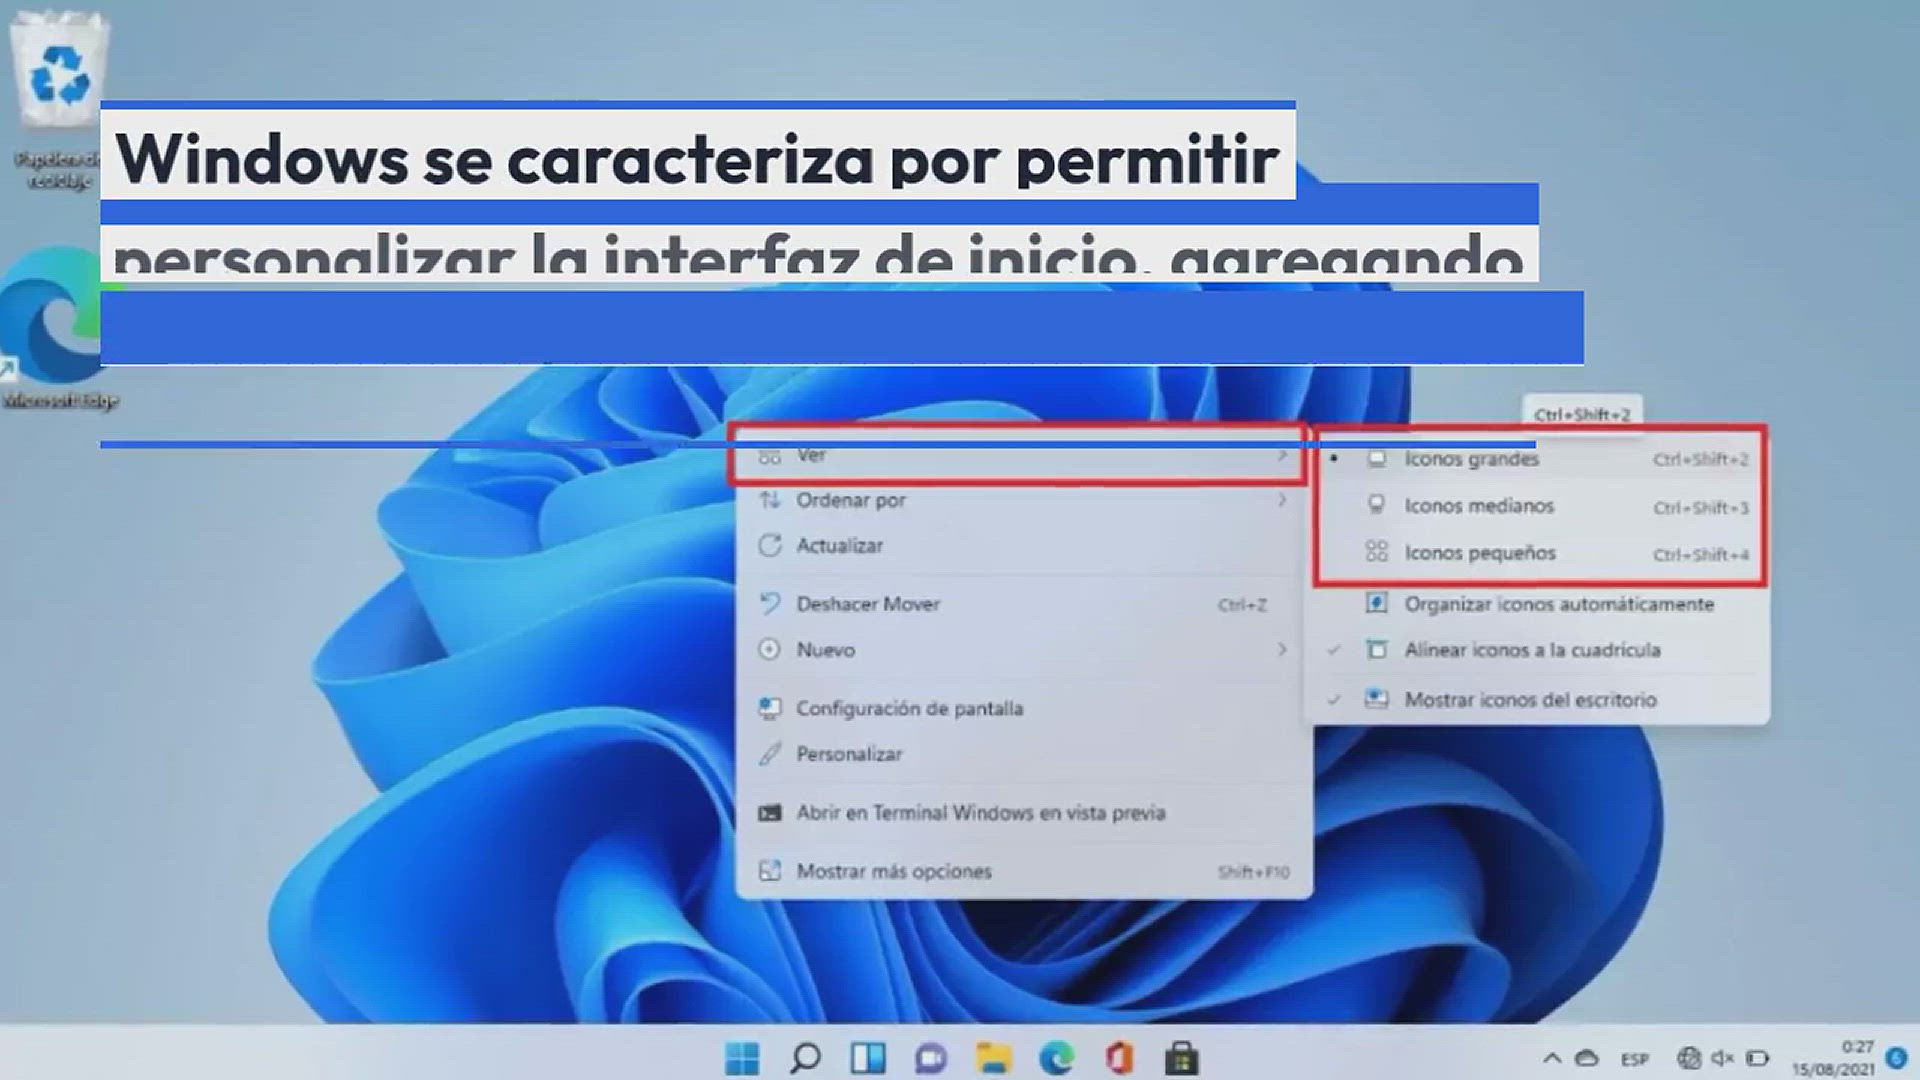Open Microsoft Store from the taskbar

[1181, 1058]
